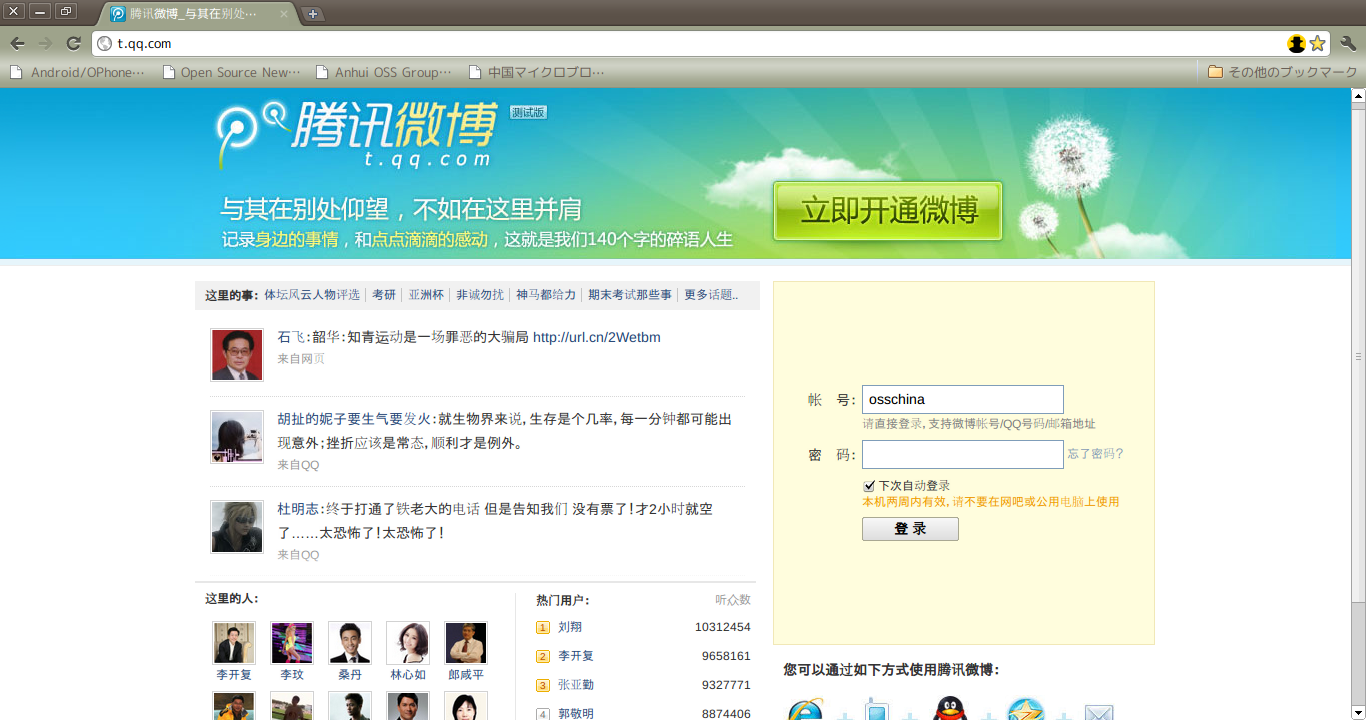Image resolution: width=1366 pixels, height=720 pixels.
Task: Open a new tab with the plus button
Action: (313, 14)
